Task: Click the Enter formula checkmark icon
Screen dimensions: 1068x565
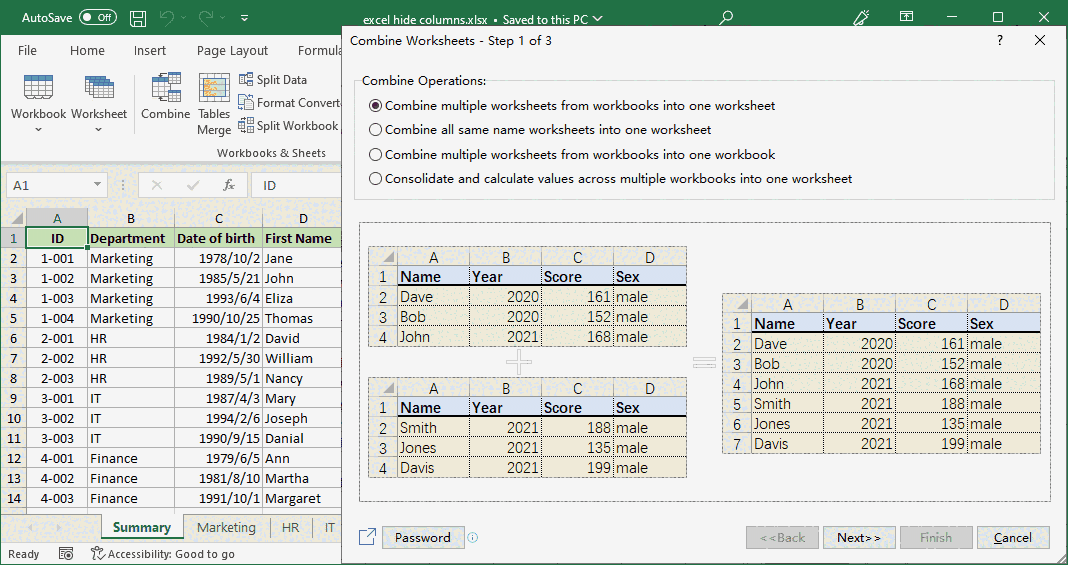Action: (193, 185)
